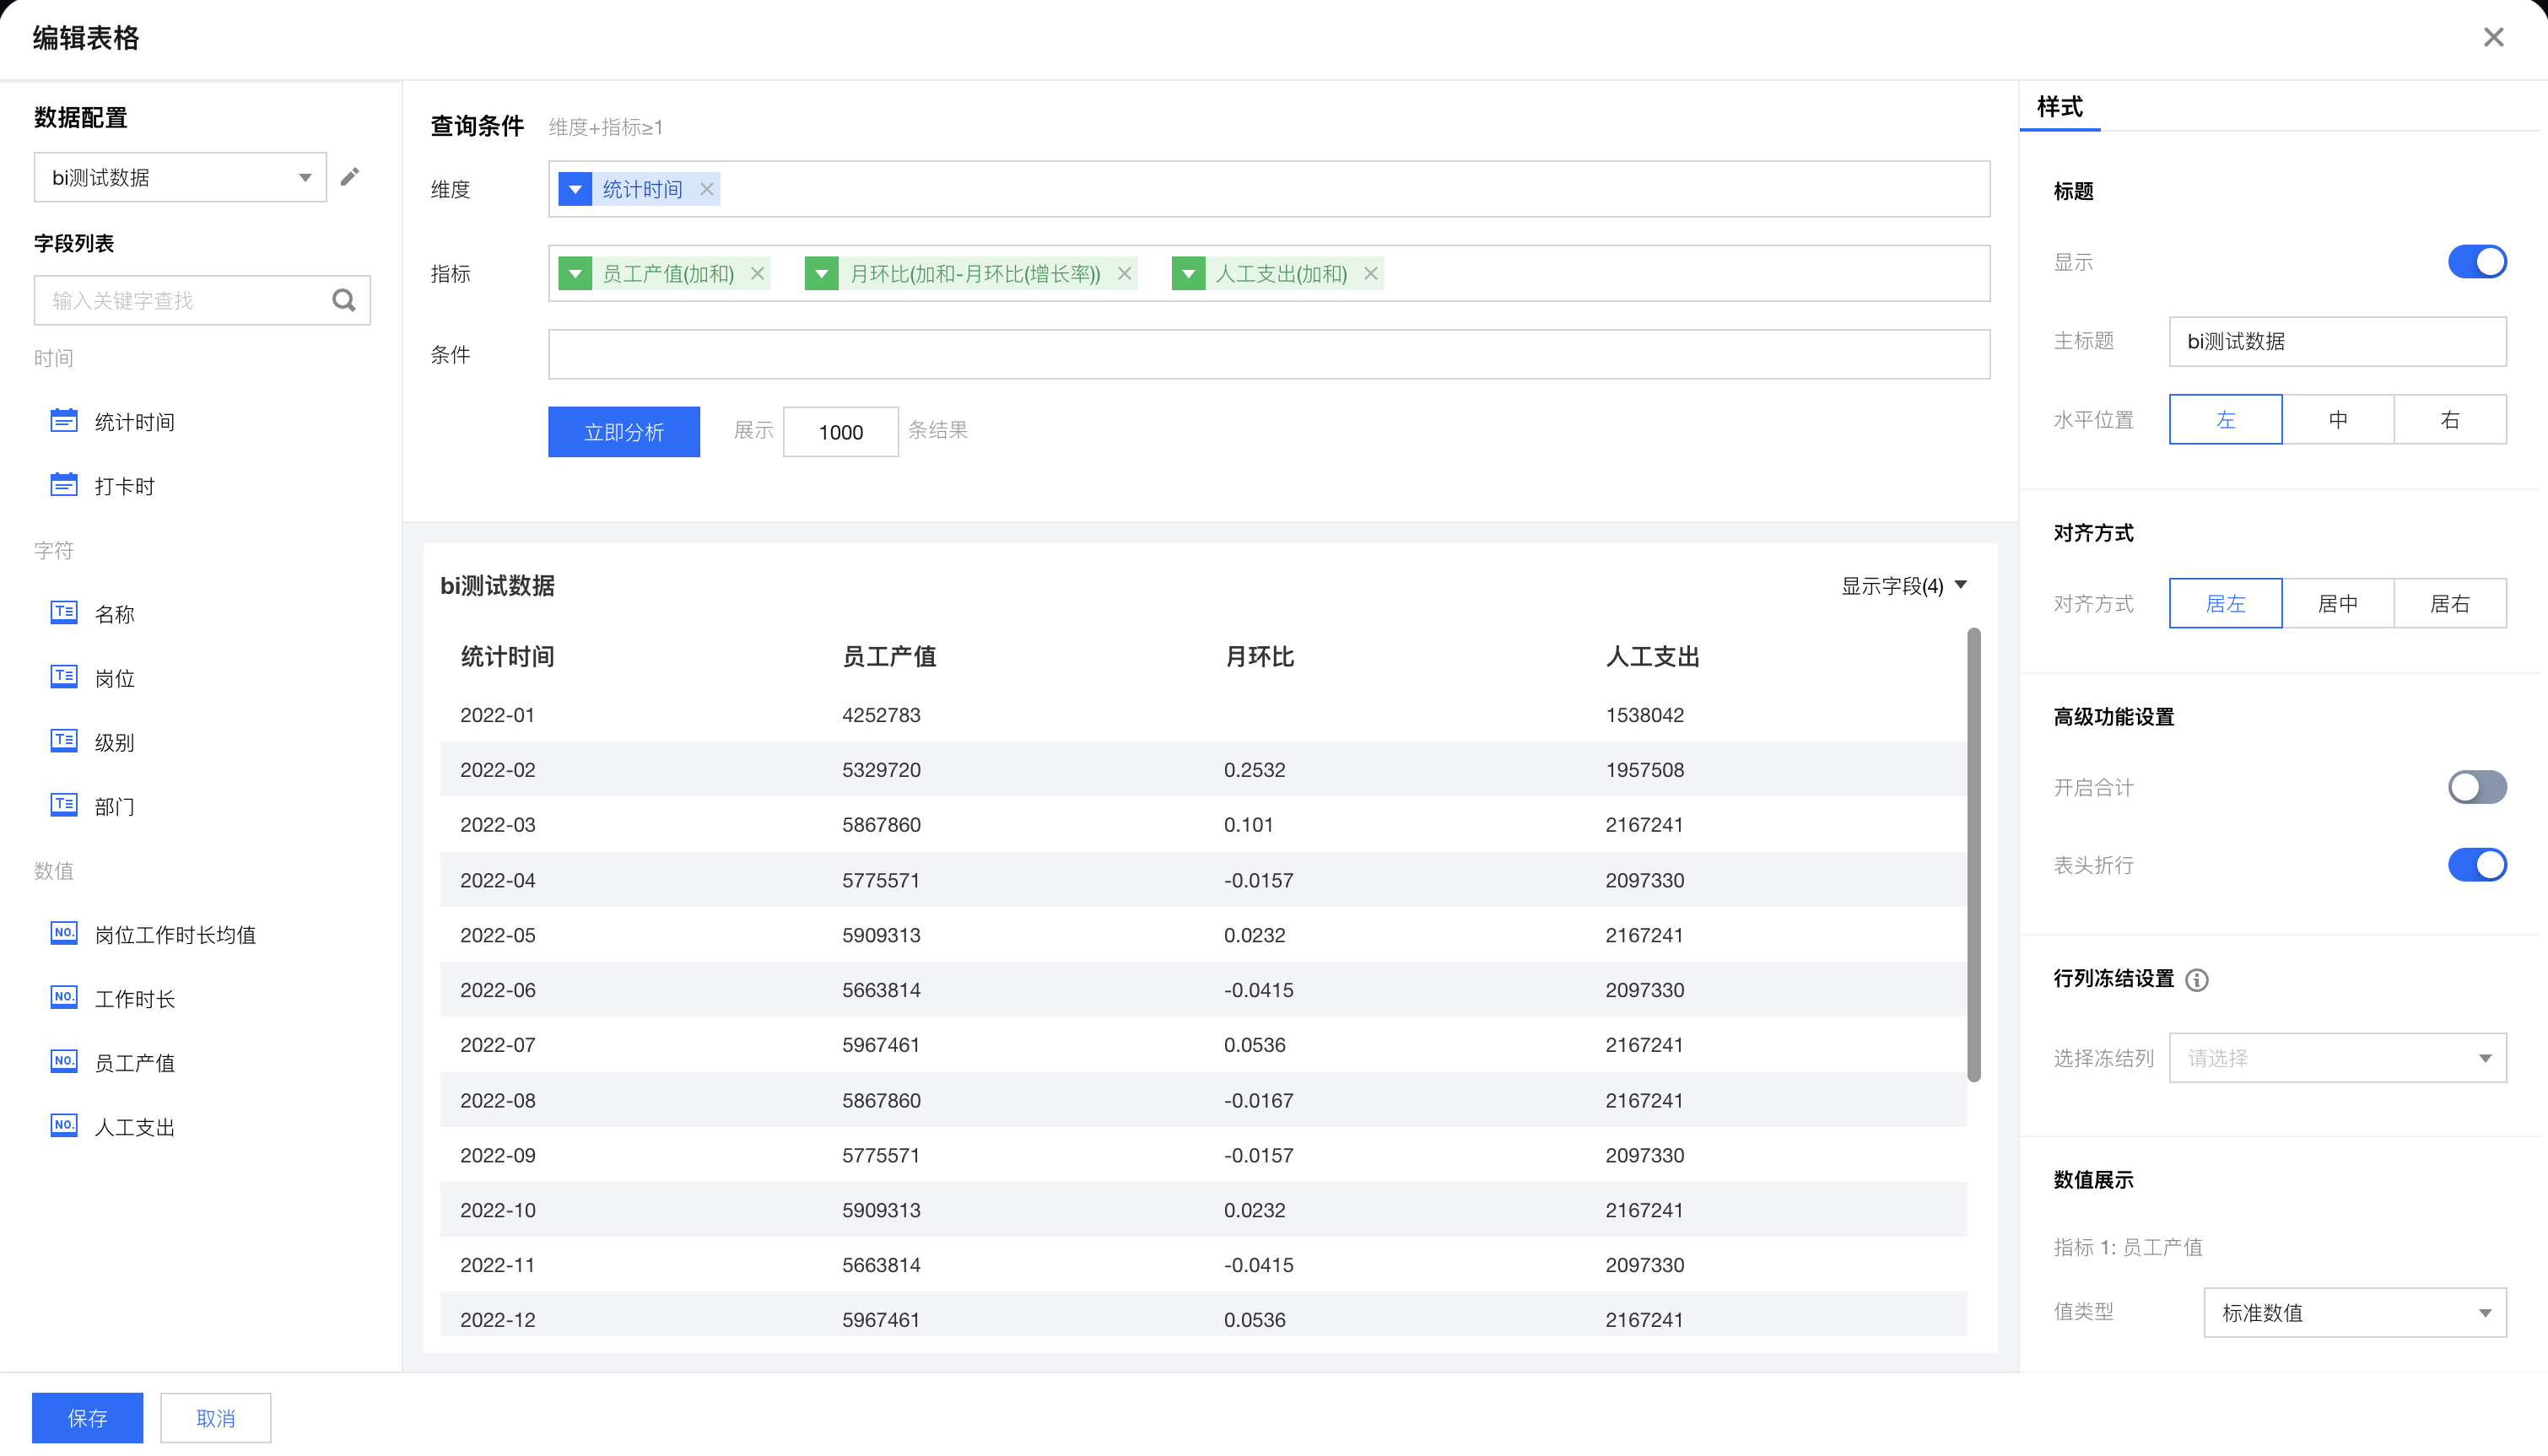Expand the 显示字段(4) dropdown

click(1904, 586)
